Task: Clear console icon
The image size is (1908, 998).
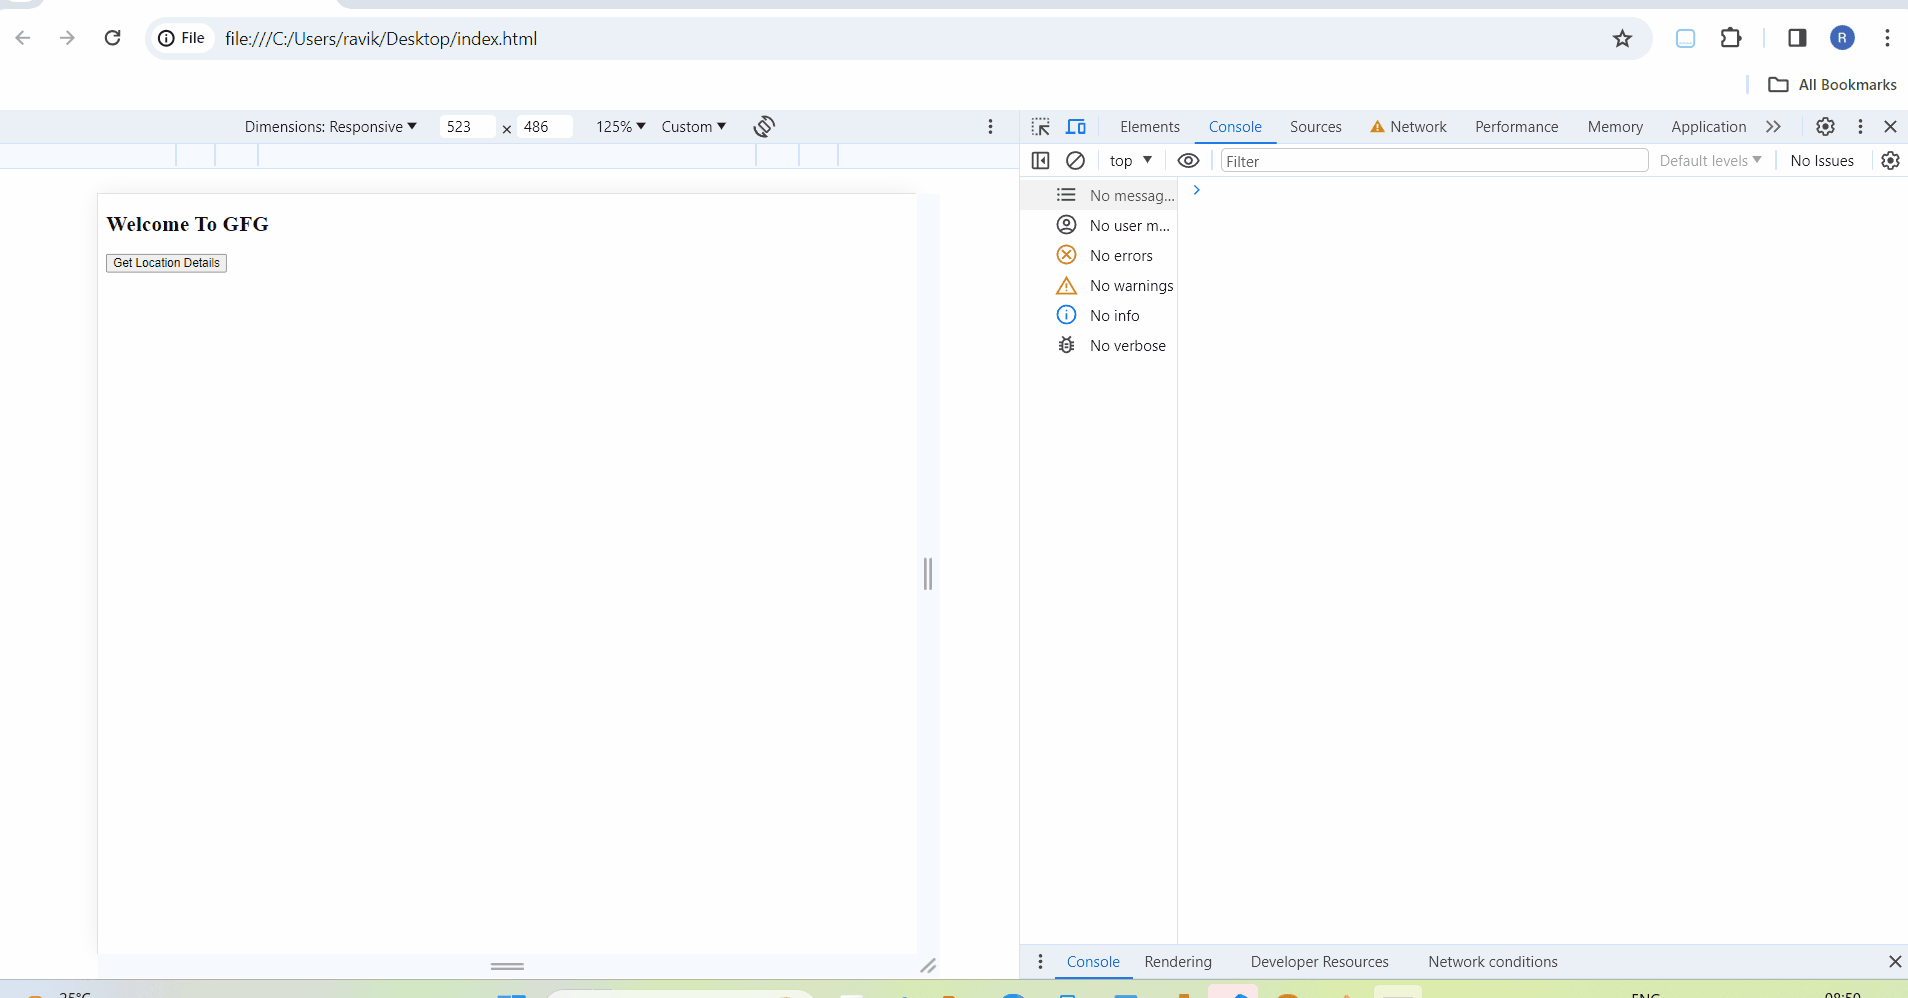Action: (x=1075, y=160)
